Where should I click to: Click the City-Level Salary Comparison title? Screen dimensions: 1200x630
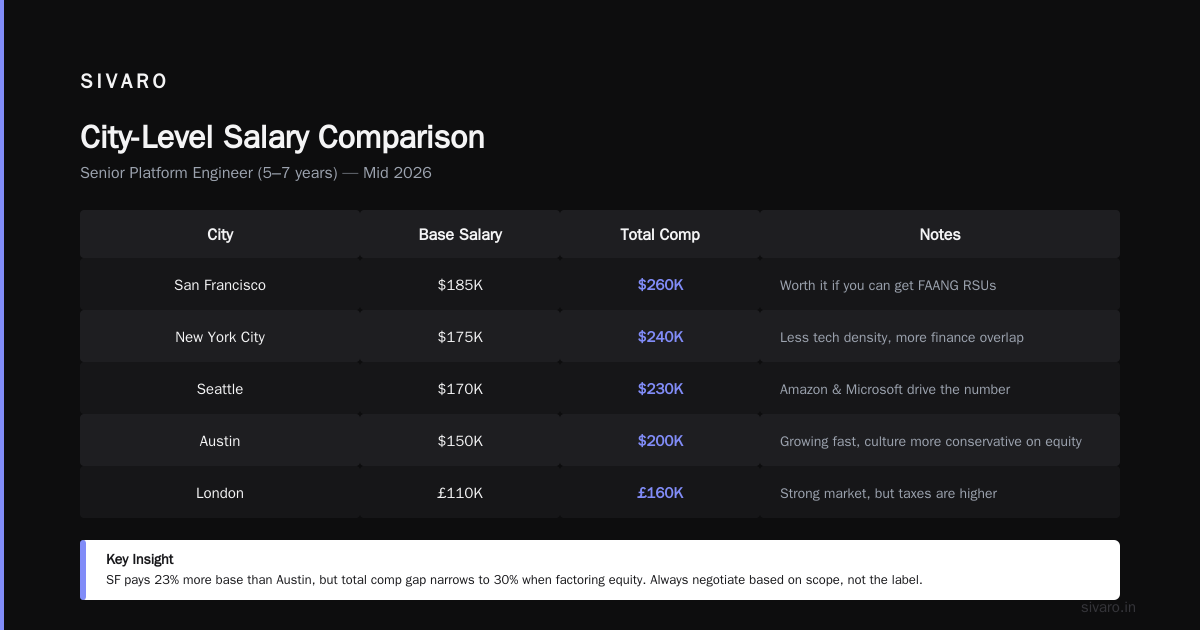click(282, 137)
